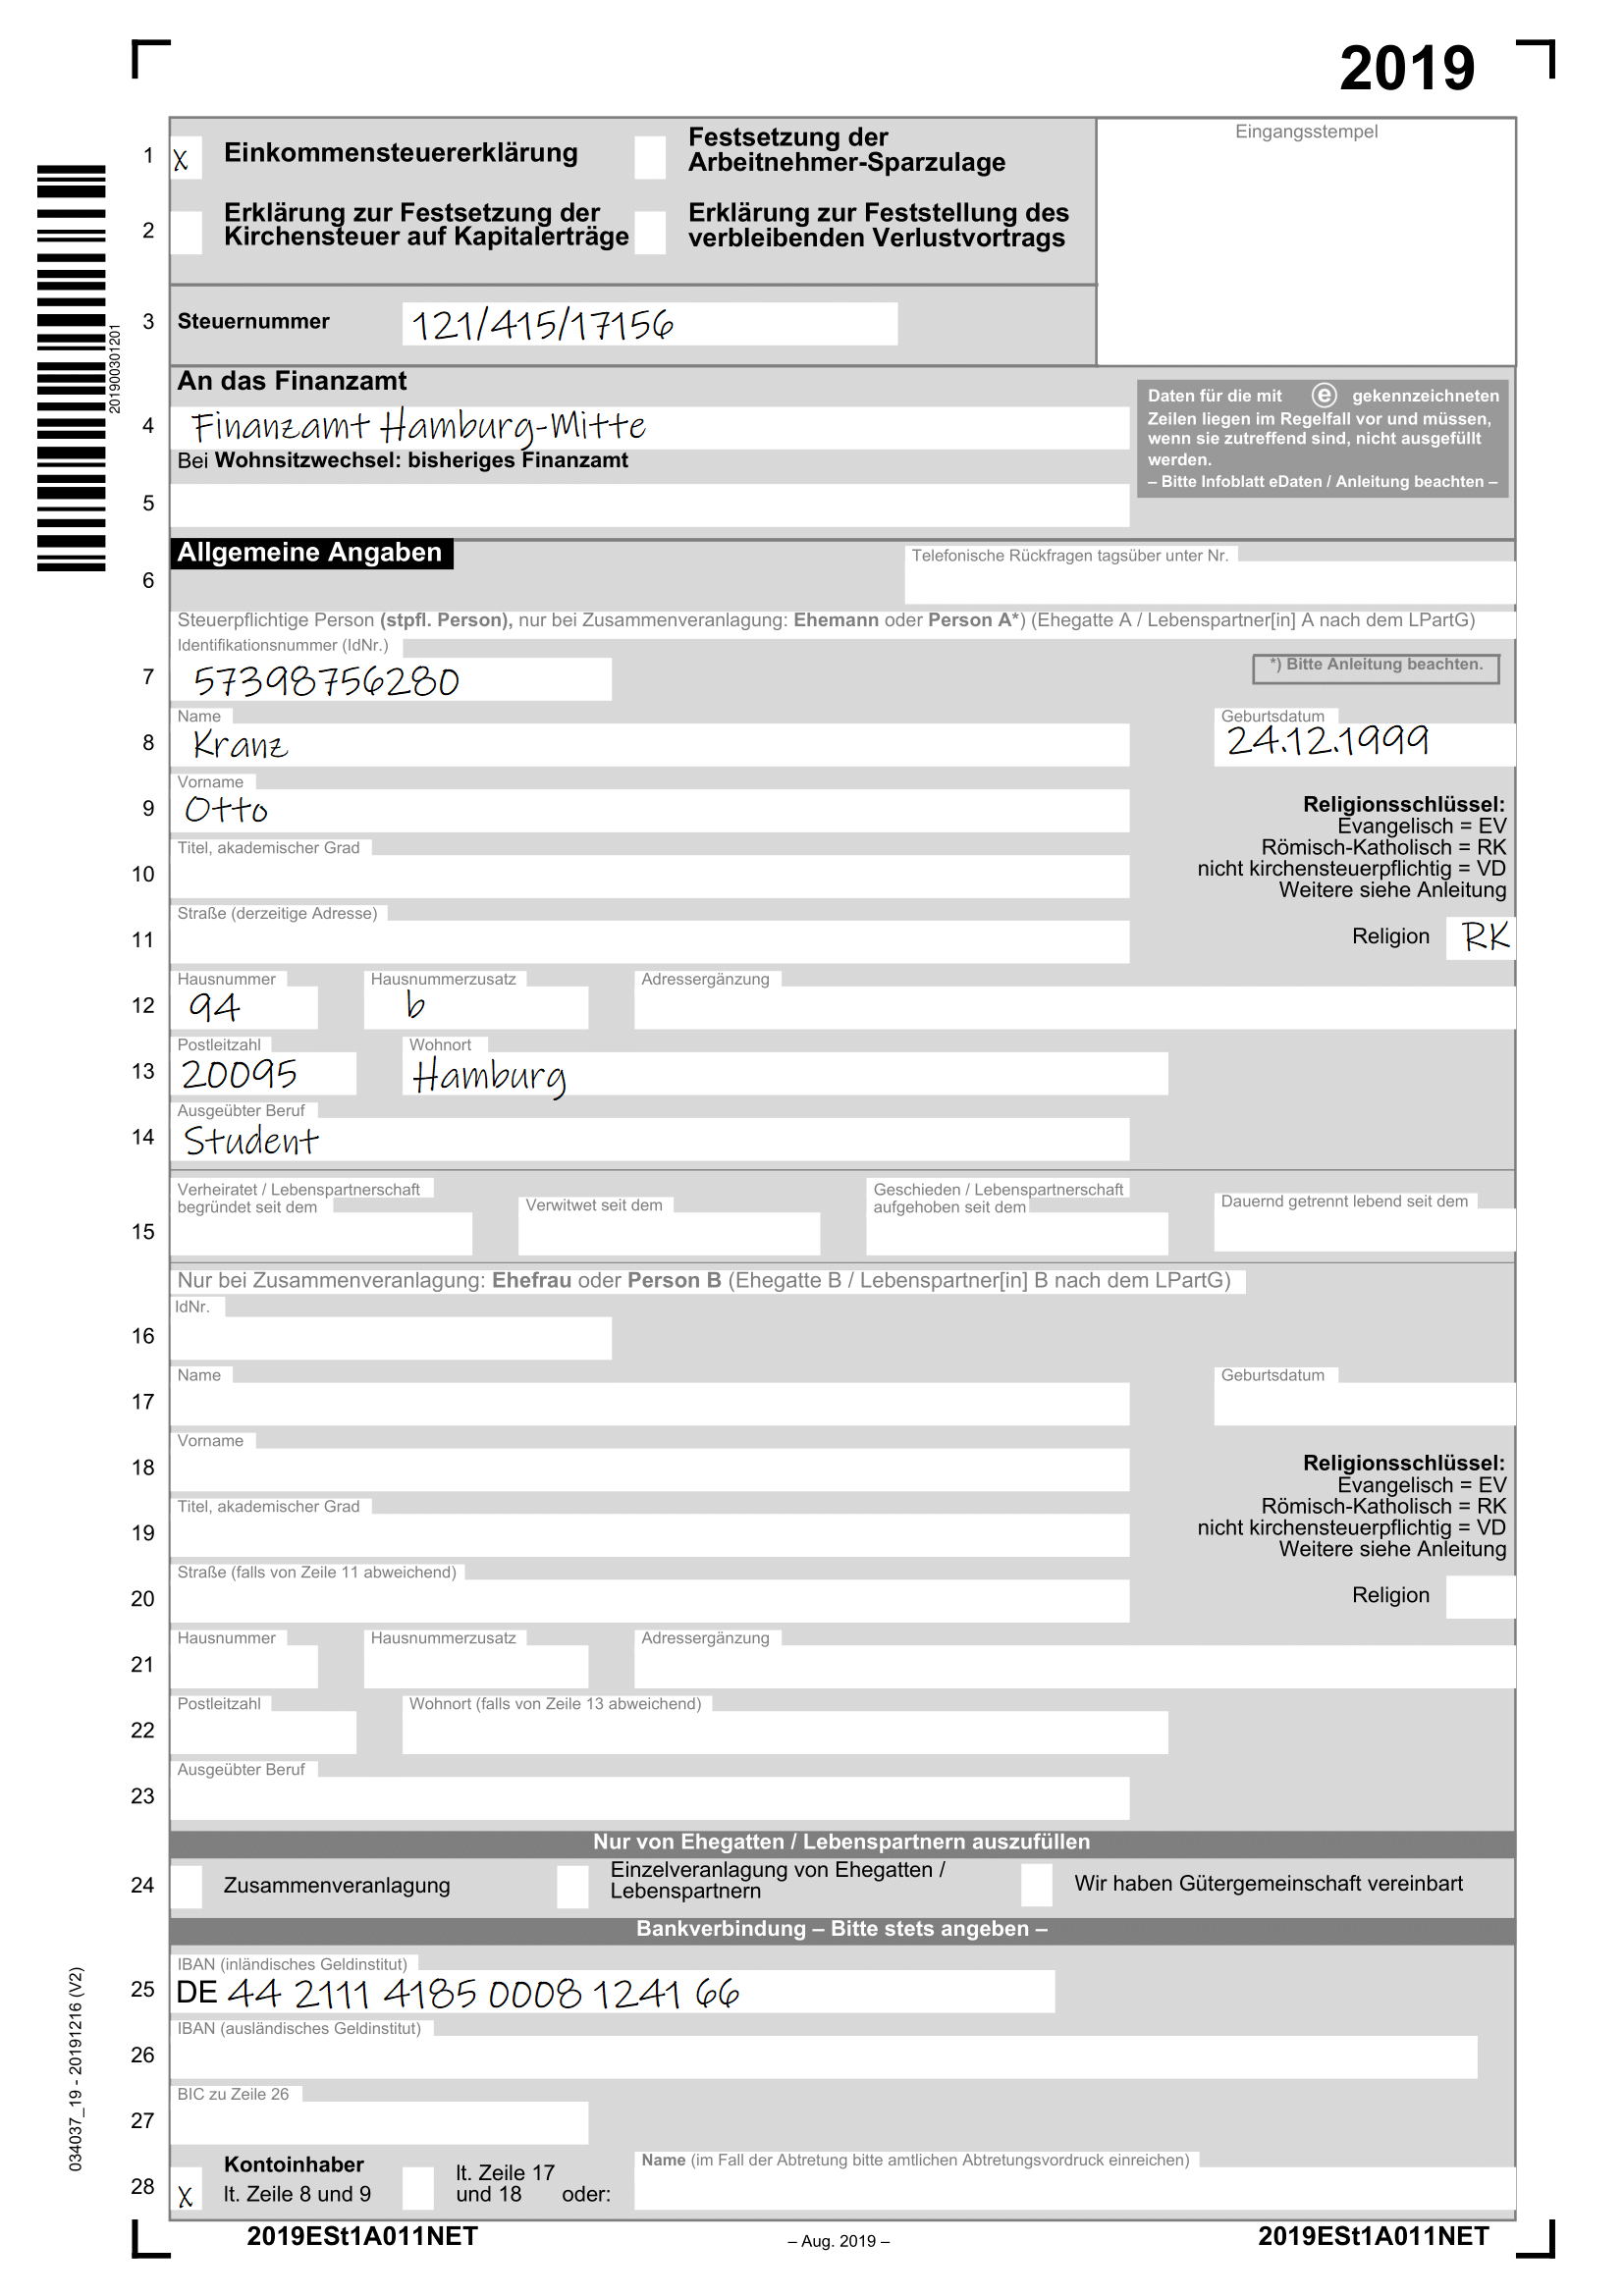
Task: Click the Allgemeine Angaben section header
Action: 311,553
